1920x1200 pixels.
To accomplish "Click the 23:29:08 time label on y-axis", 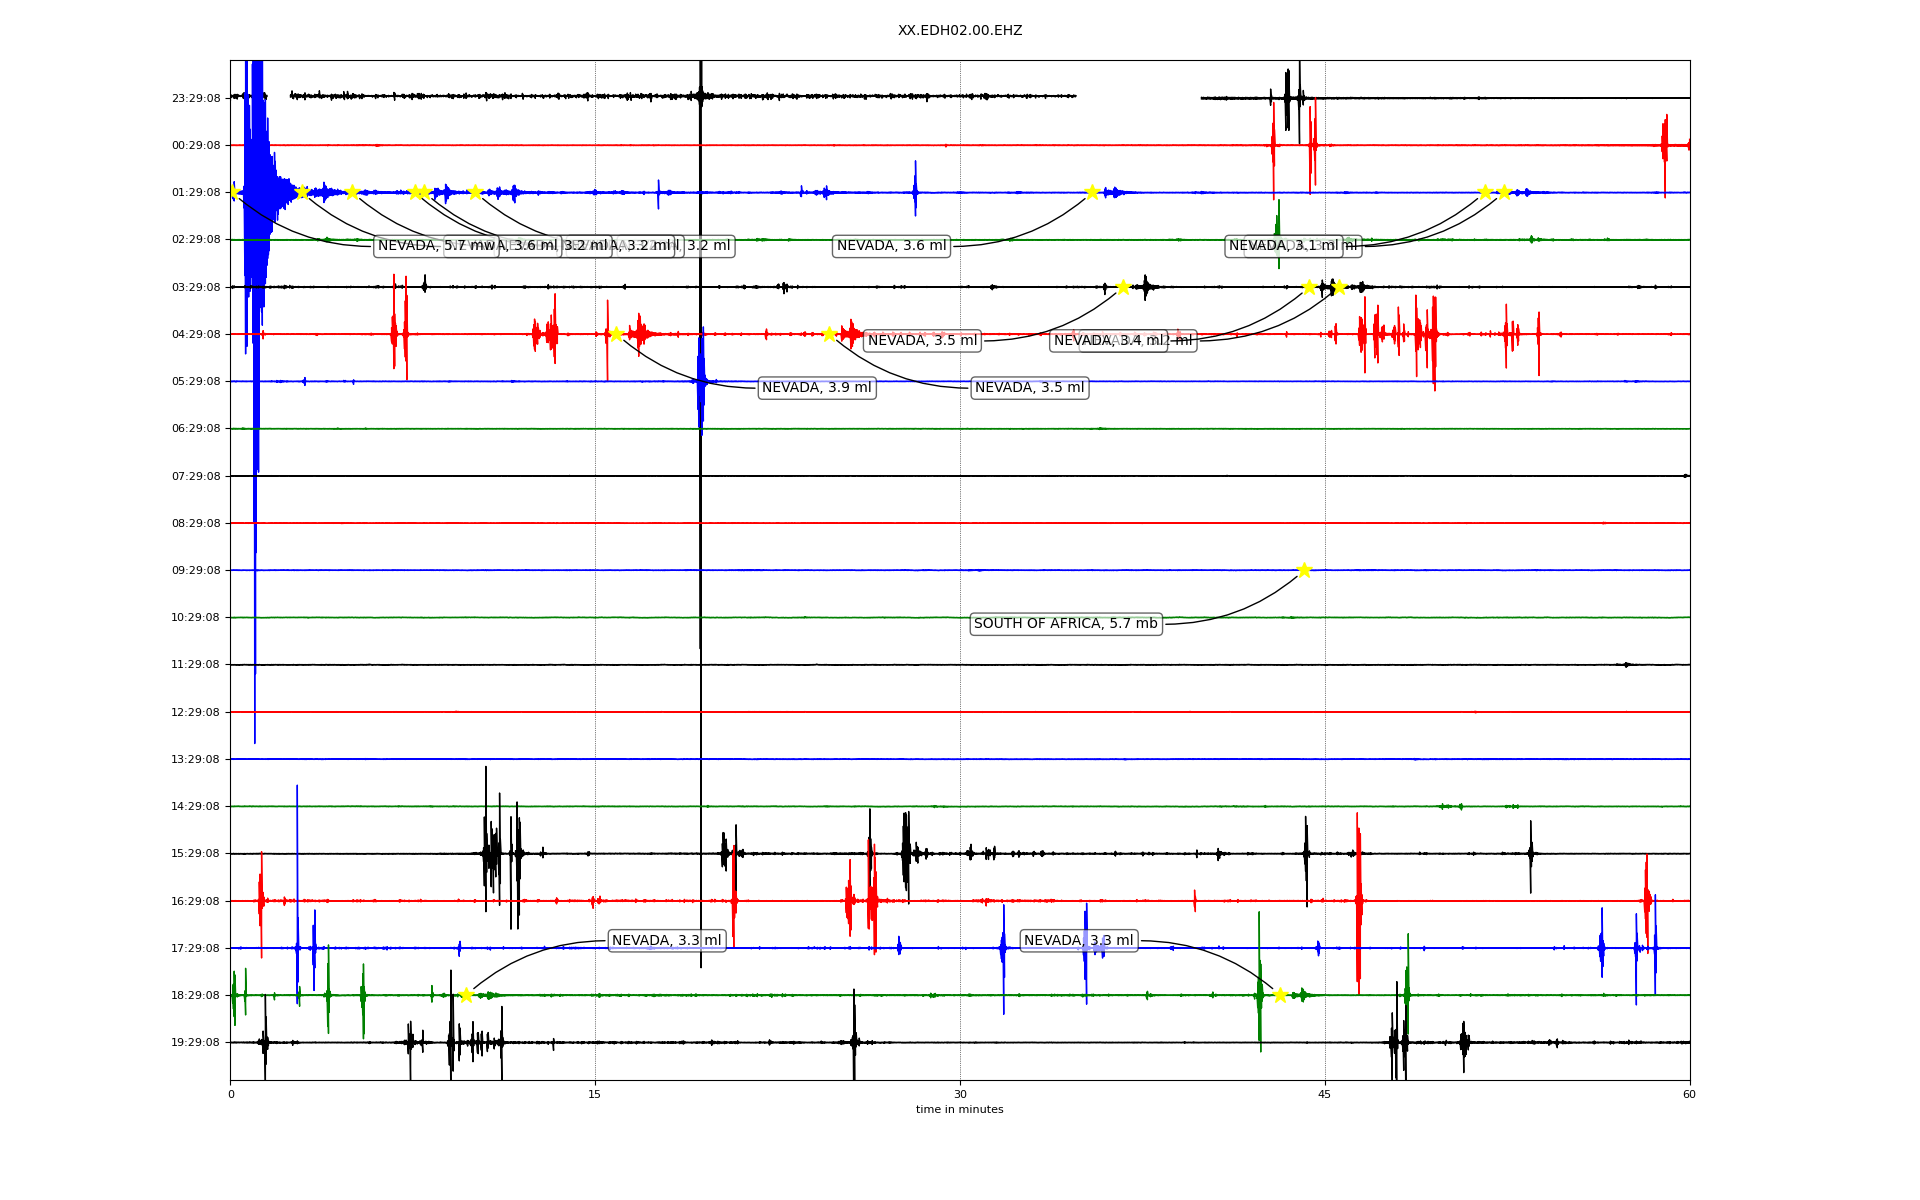I will (196, 98).
